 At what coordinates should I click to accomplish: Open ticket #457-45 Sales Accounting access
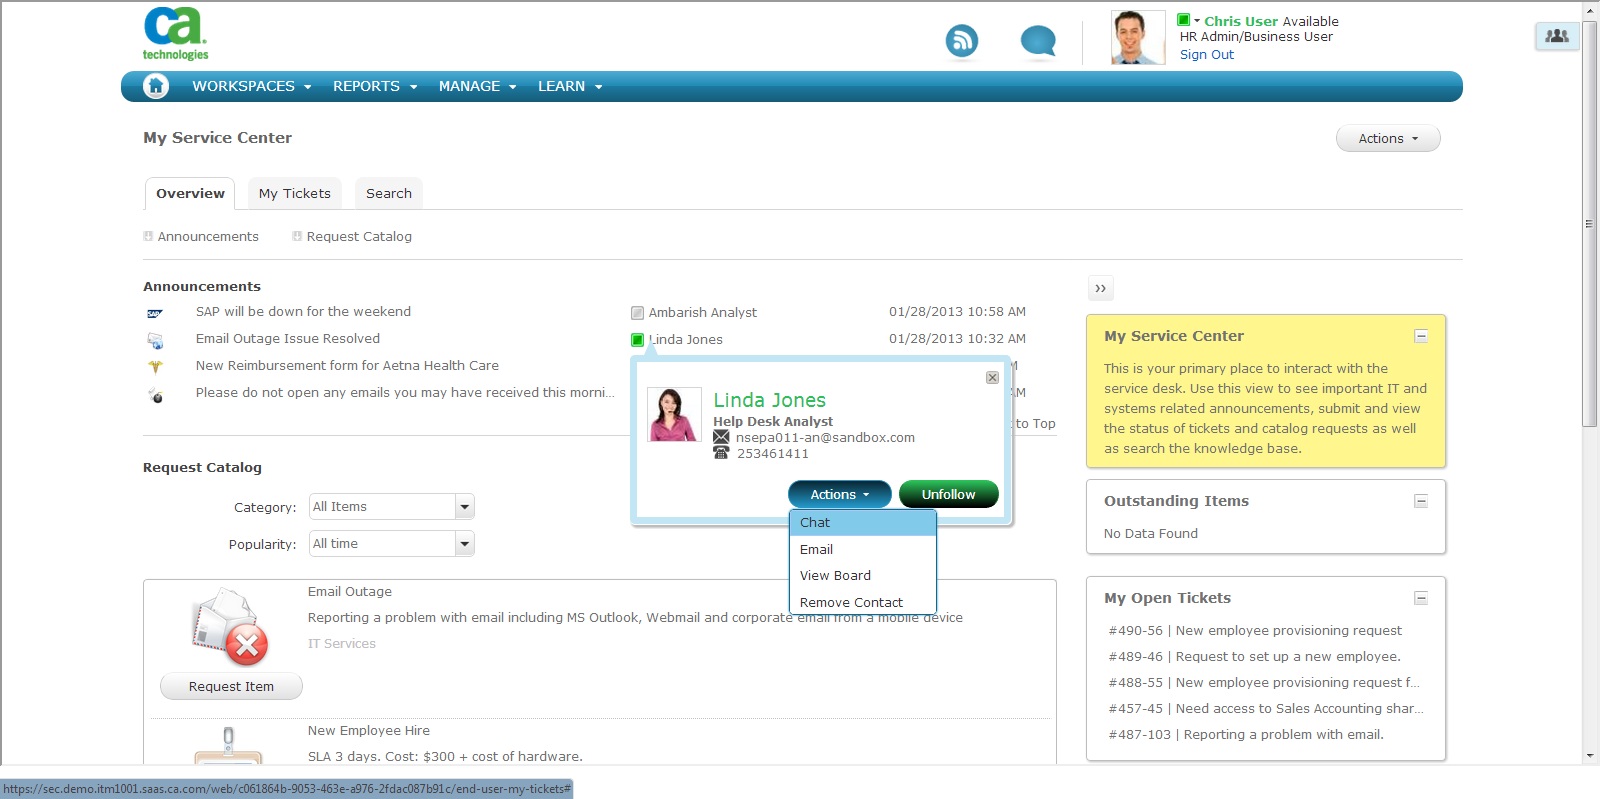(1265, 709)
